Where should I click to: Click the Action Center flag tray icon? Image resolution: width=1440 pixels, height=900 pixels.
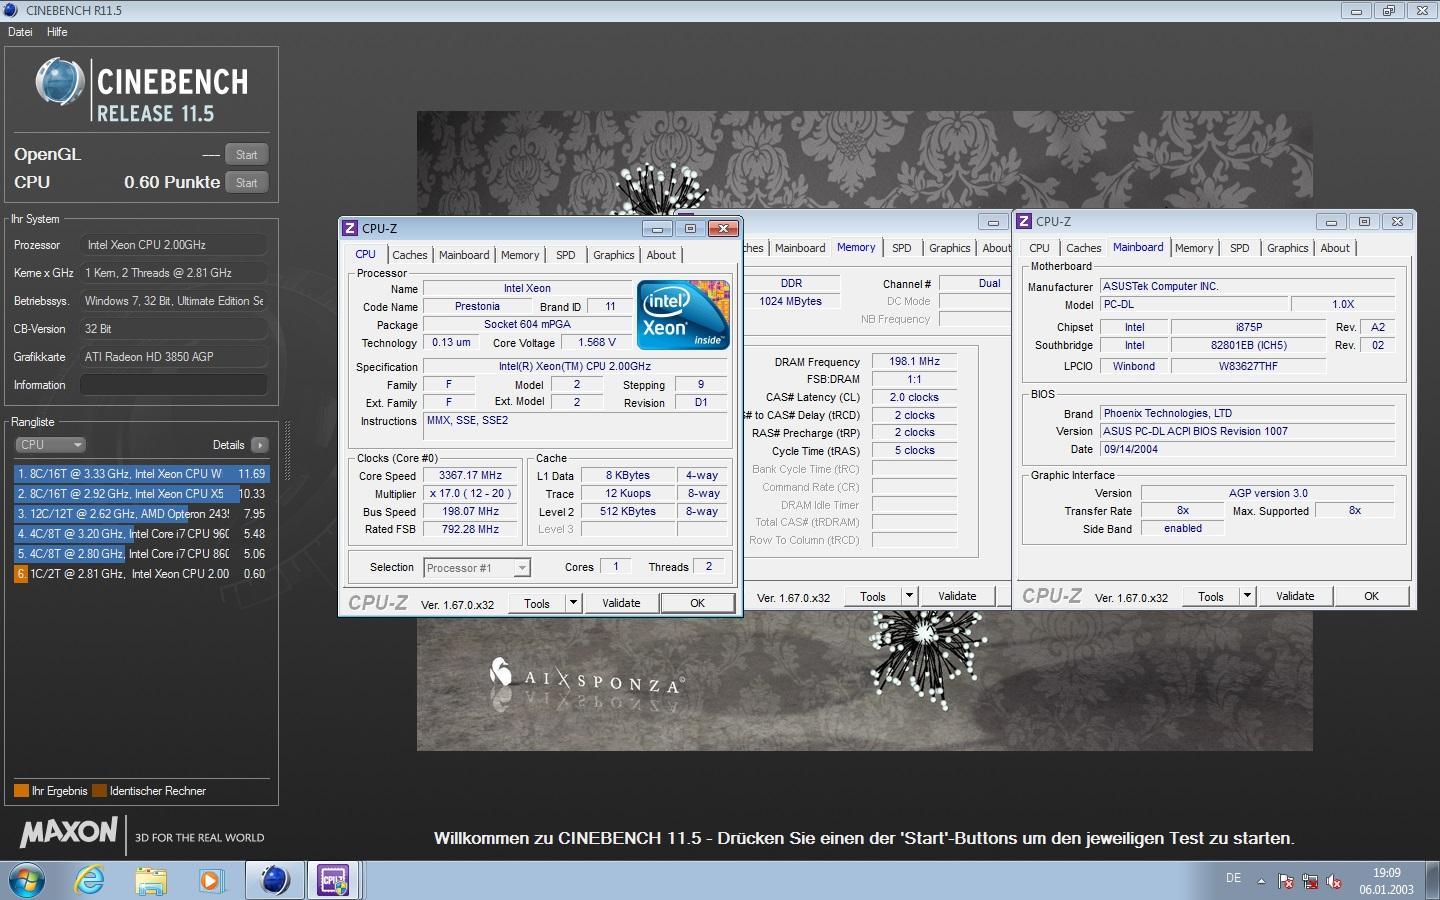[1286, 882]
